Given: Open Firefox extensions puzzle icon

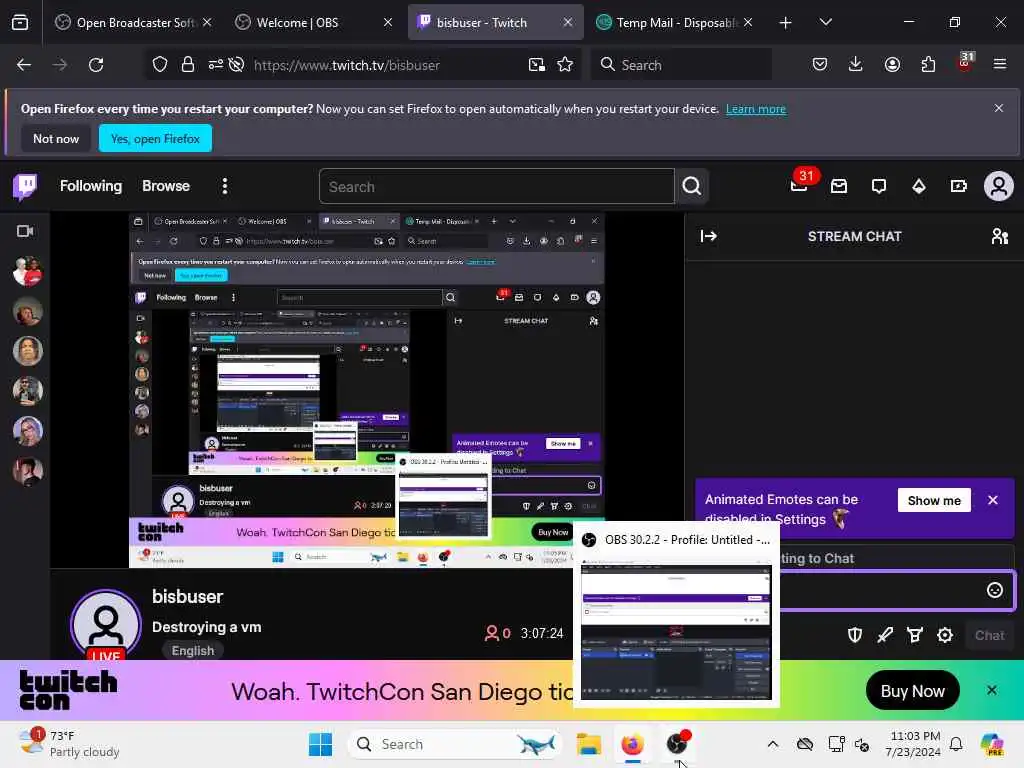Looking at the screenshot, I should (x=928, y=65).
